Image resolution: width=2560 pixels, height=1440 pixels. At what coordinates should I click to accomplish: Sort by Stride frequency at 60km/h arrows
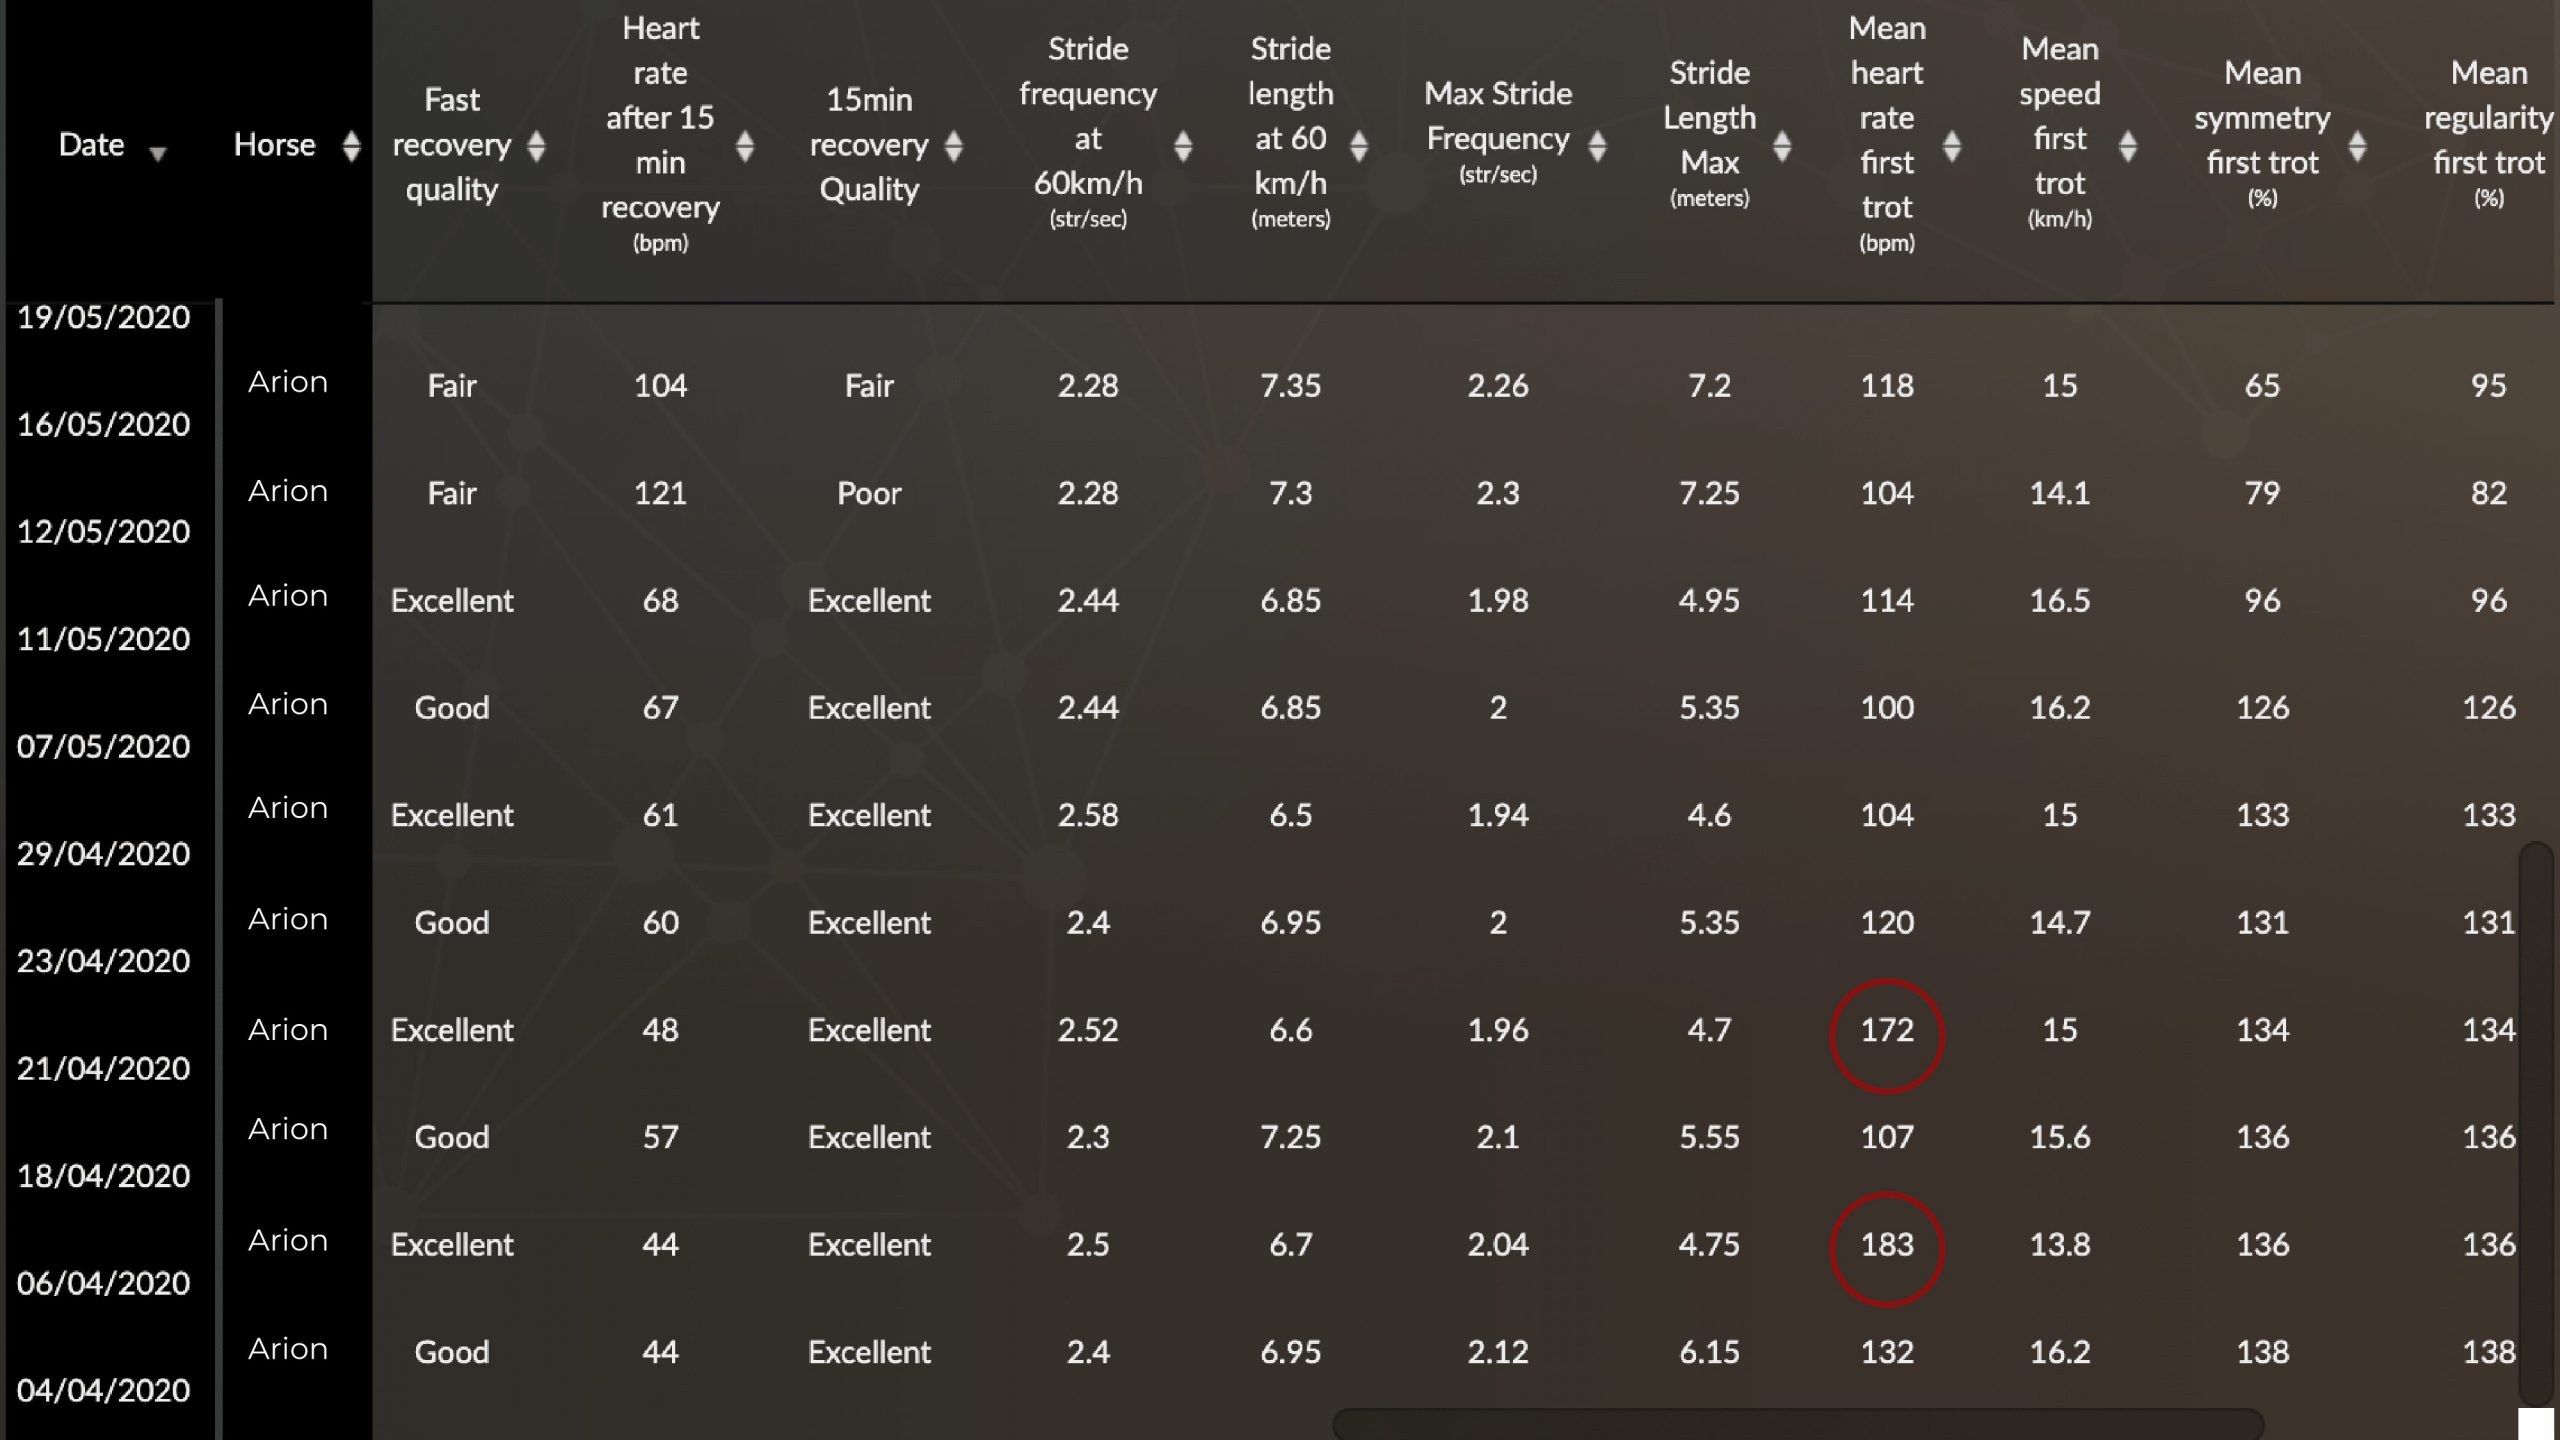click(1183, 146)
